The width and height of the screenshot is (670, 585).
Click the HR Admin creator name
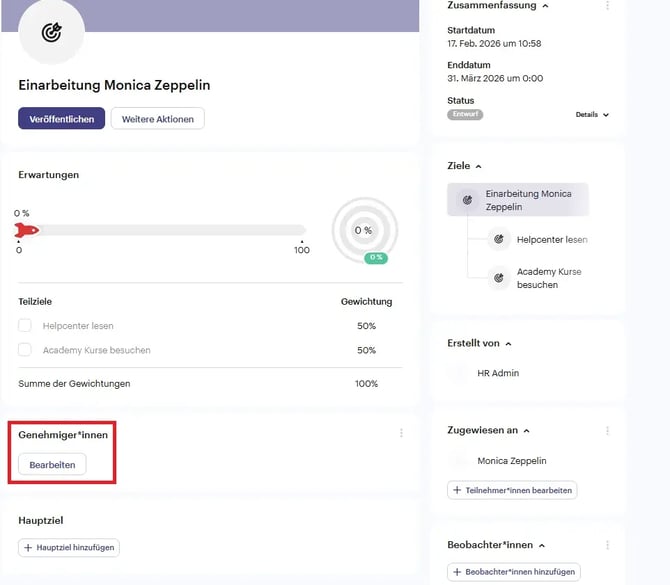pos(498,373)
